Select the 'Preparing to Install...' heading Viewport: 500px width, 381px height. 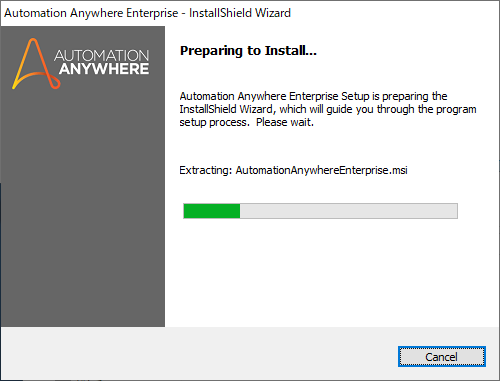pos(248,51)
